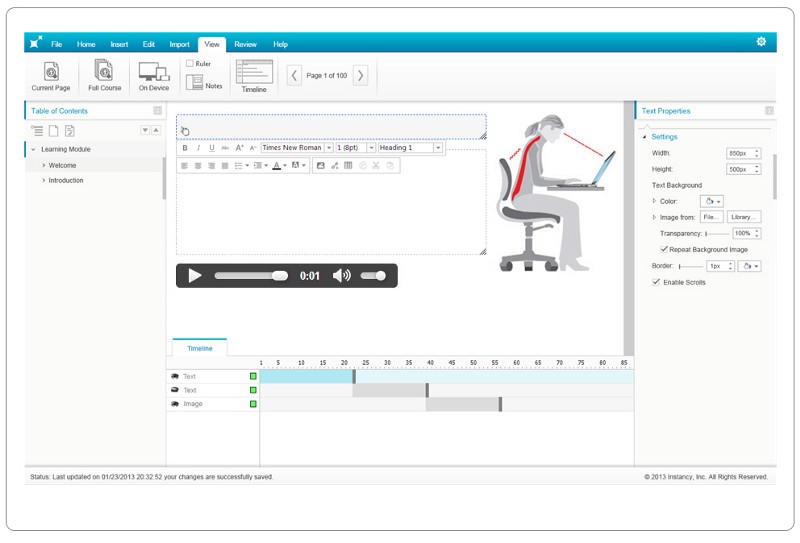Image resolution: width=800 pixels, height=543 pixels.
Task: Uncheck Enable Scrolls
Action: 656,282
